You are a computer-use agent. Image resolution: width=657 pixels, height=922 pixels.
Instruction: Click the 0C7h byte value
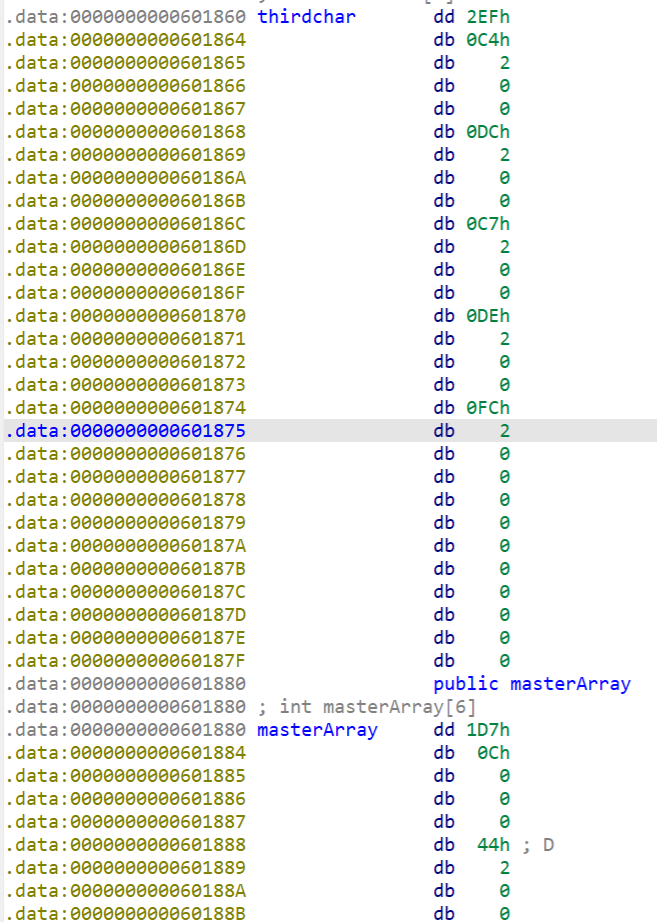pyautogui.click(x=485, y=224)
